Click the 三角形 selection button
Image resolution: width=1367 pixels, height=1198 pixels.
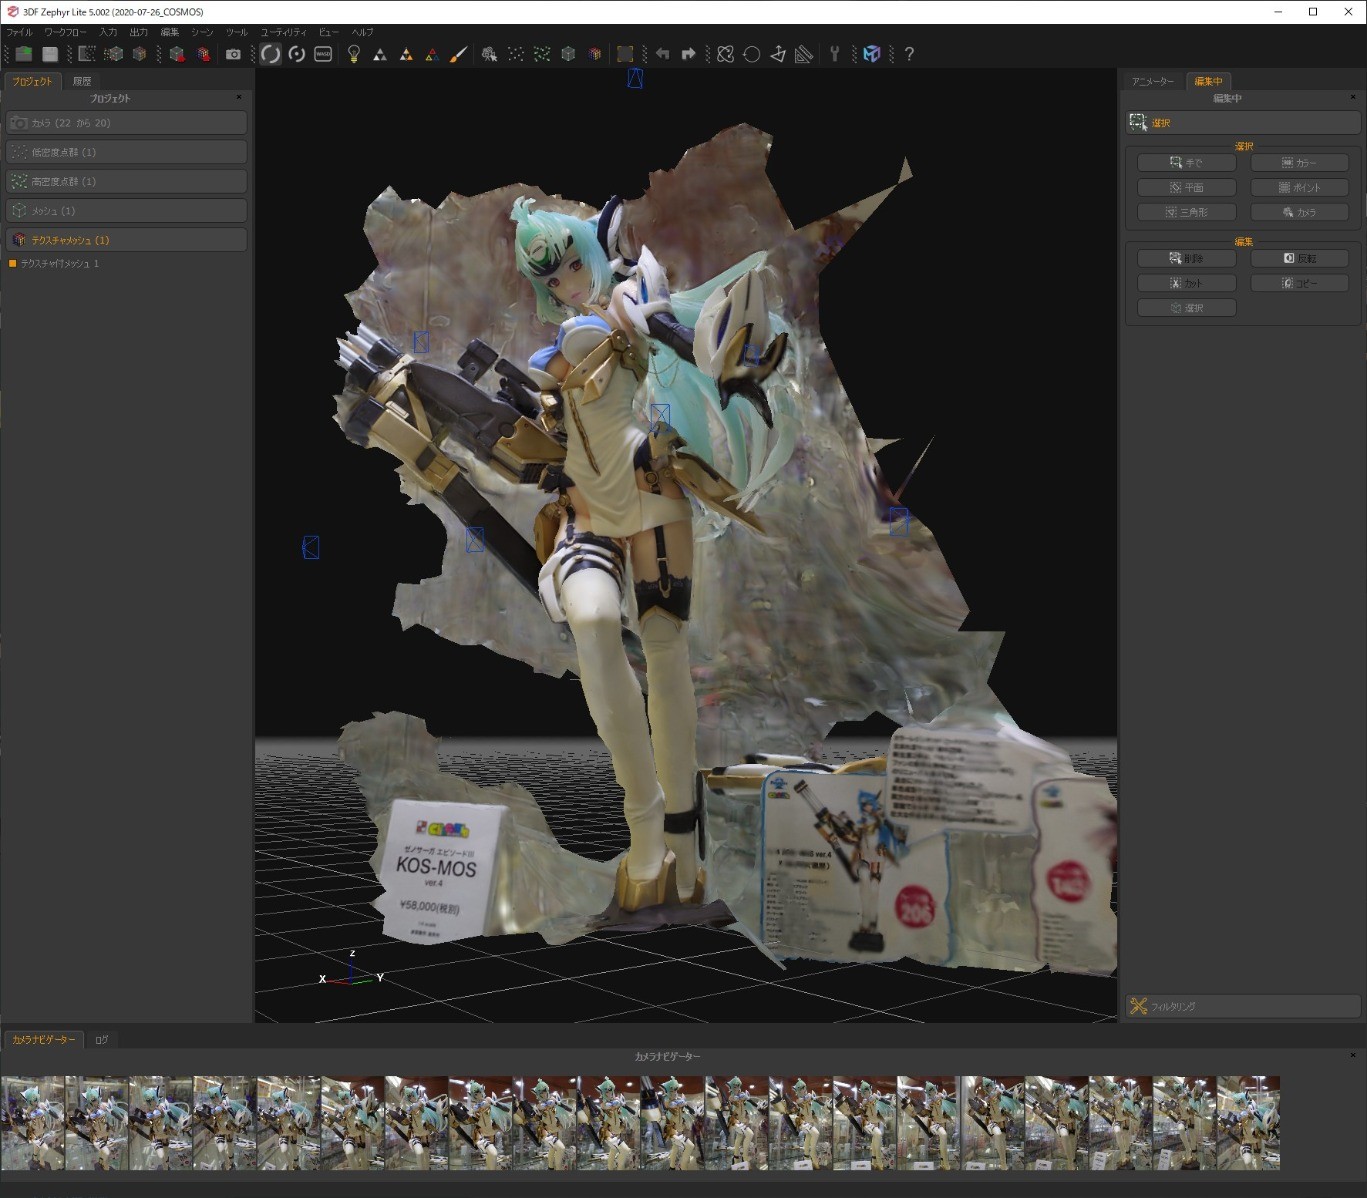[1186, 212]
